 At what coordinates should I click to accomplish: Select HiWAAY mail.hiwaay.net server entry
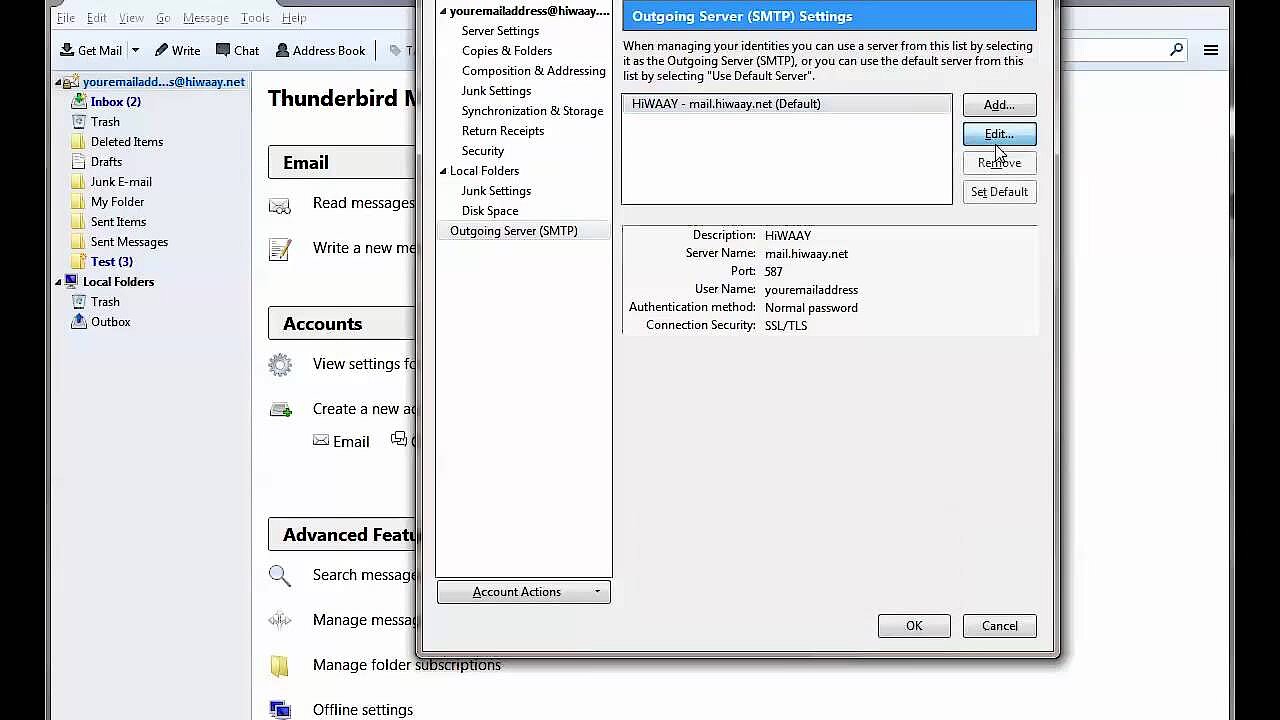726,104
